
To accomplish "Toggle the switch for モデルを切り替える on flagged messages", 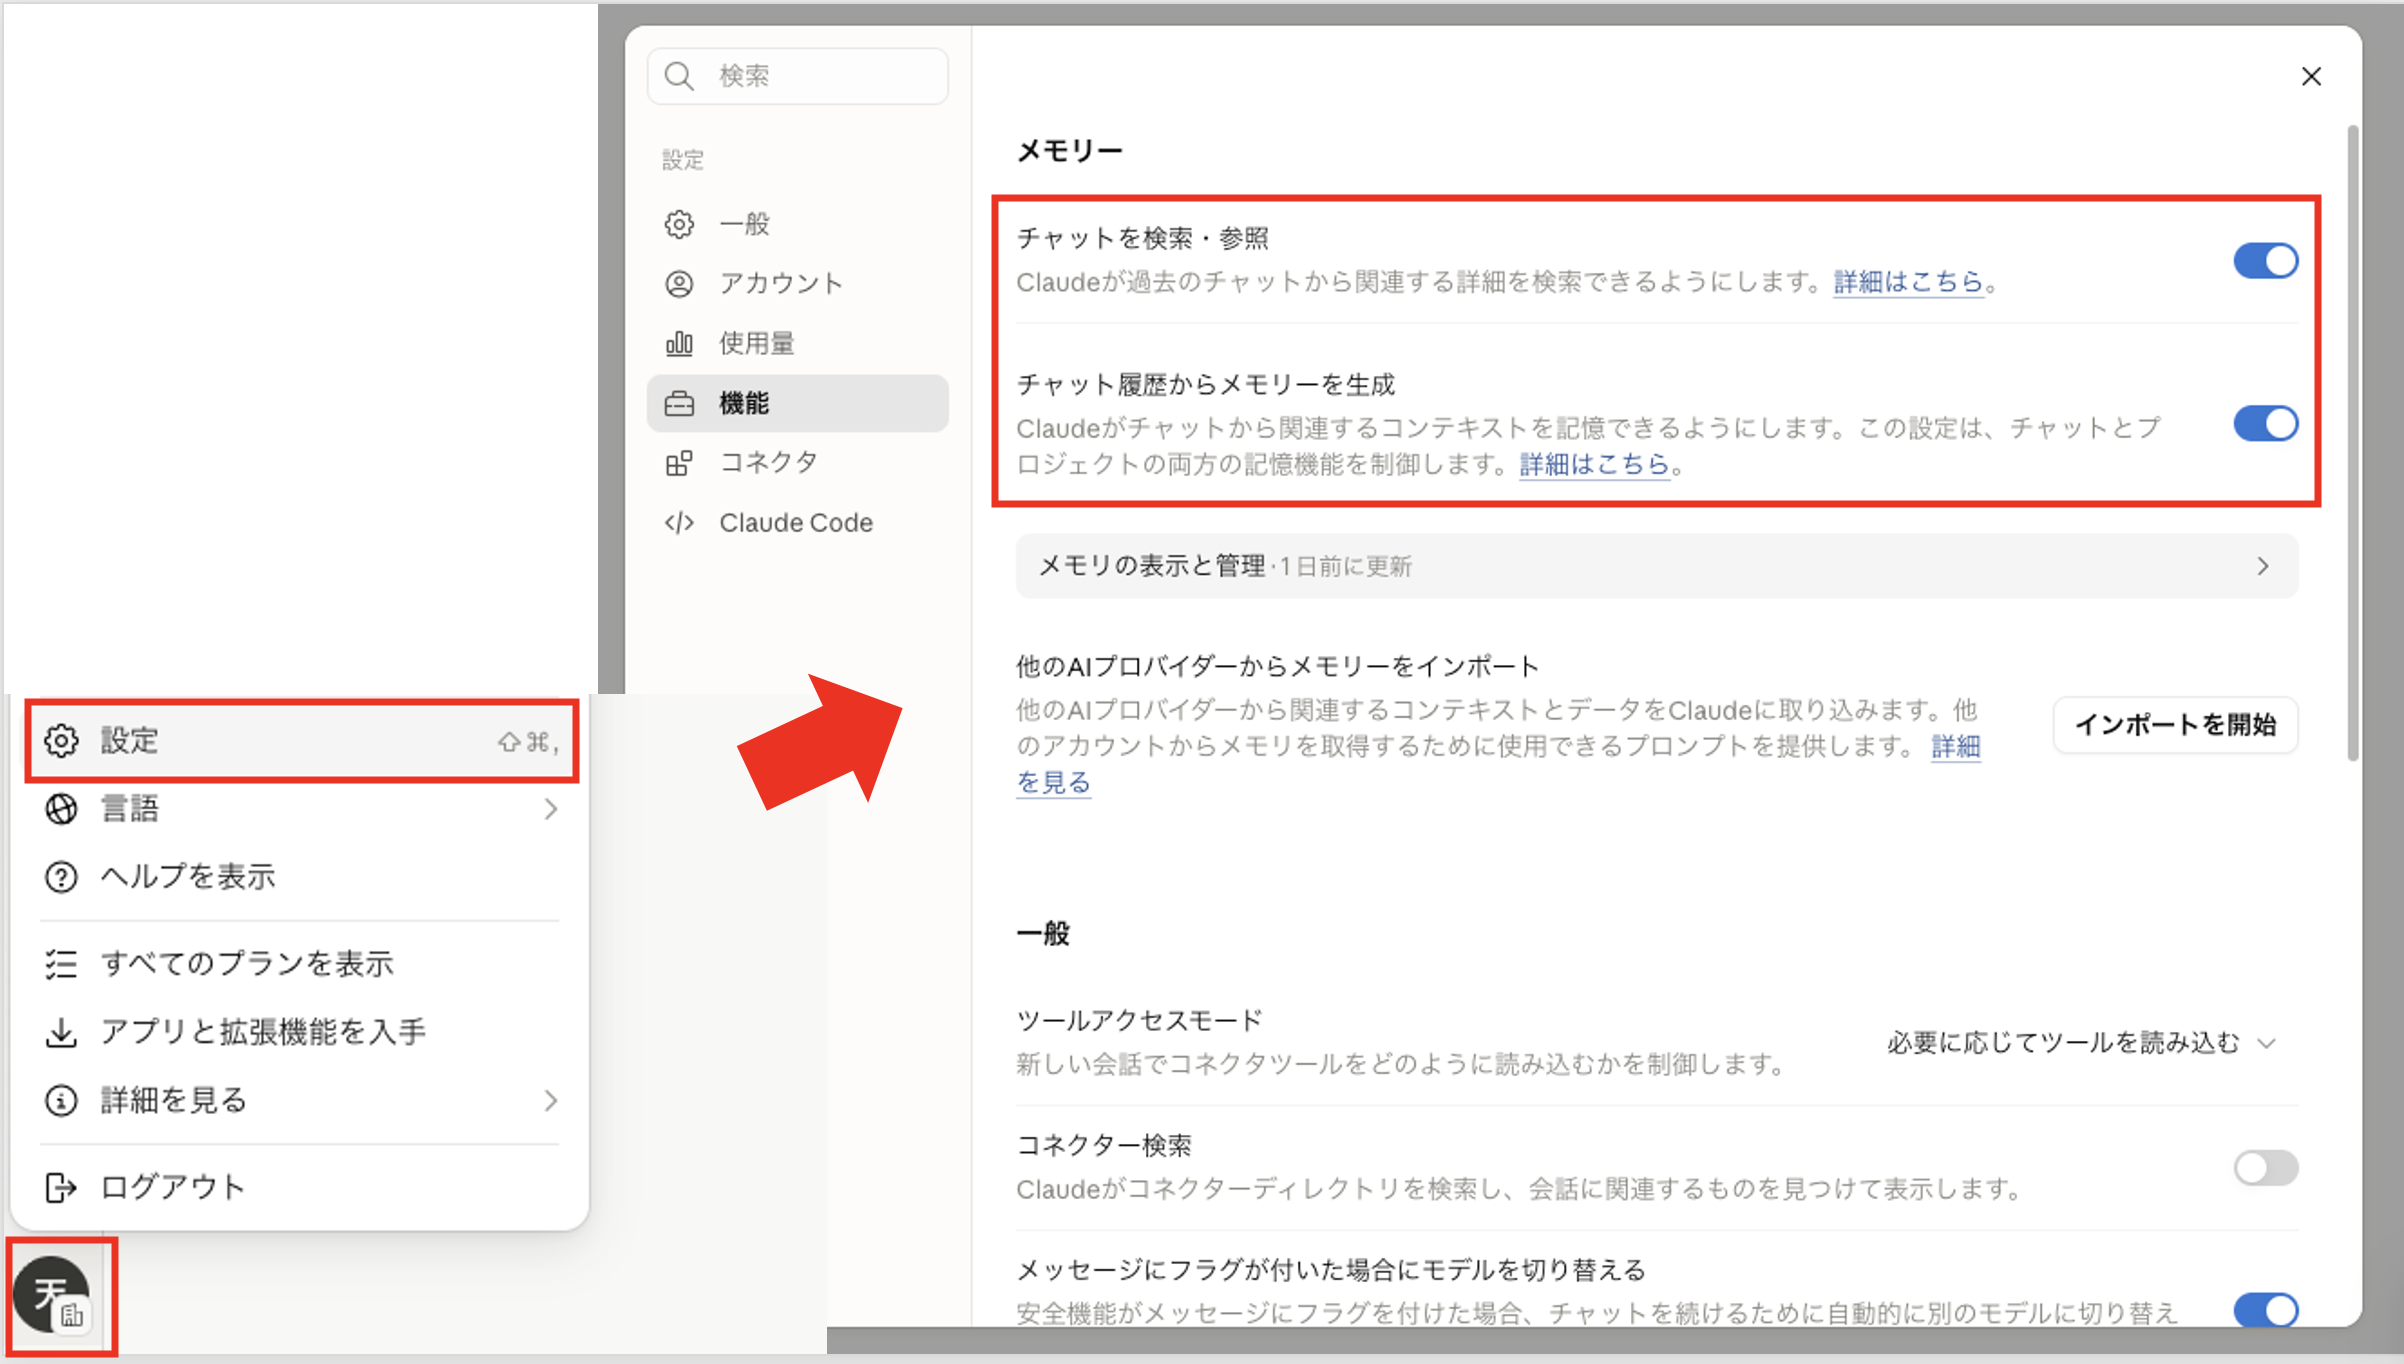I will 2266,1310.
